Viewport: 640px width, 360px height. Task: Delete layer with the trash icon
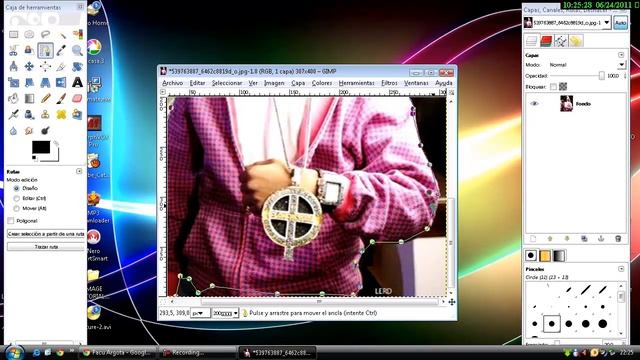618,239
